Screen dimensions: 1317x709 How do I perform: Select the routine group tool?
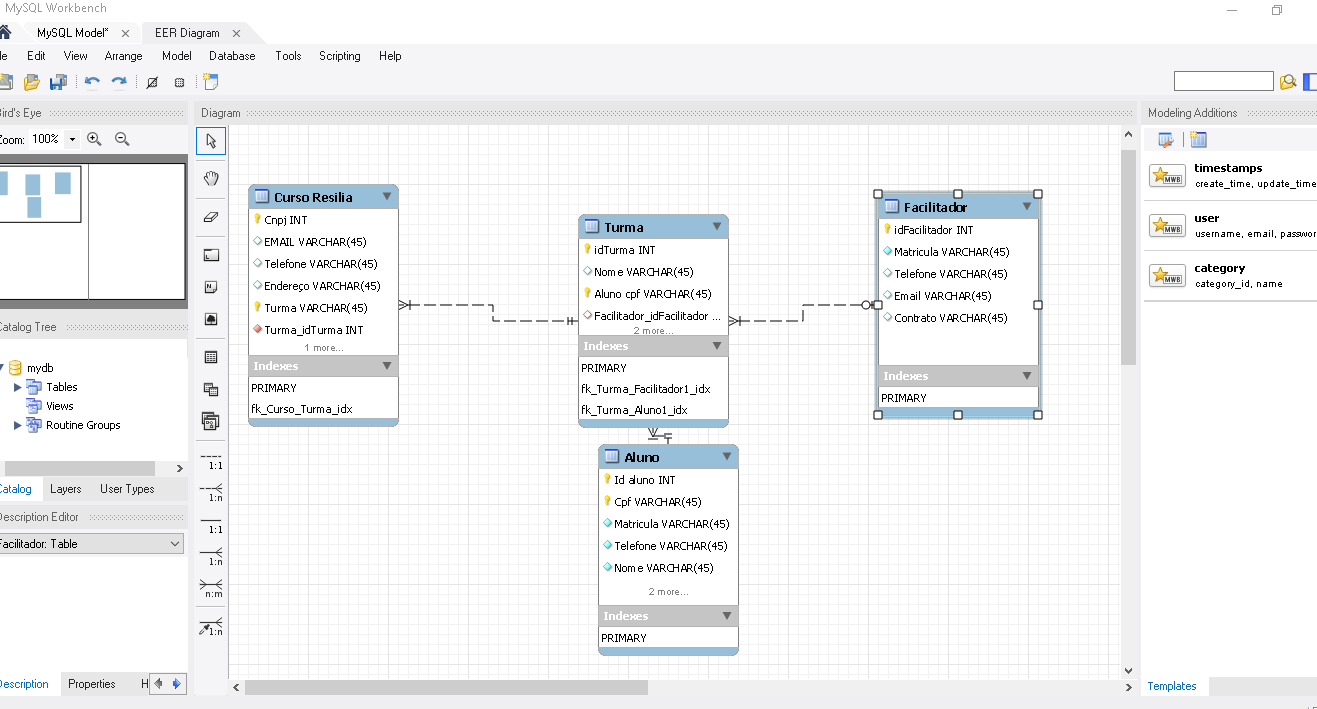[211, 421]
